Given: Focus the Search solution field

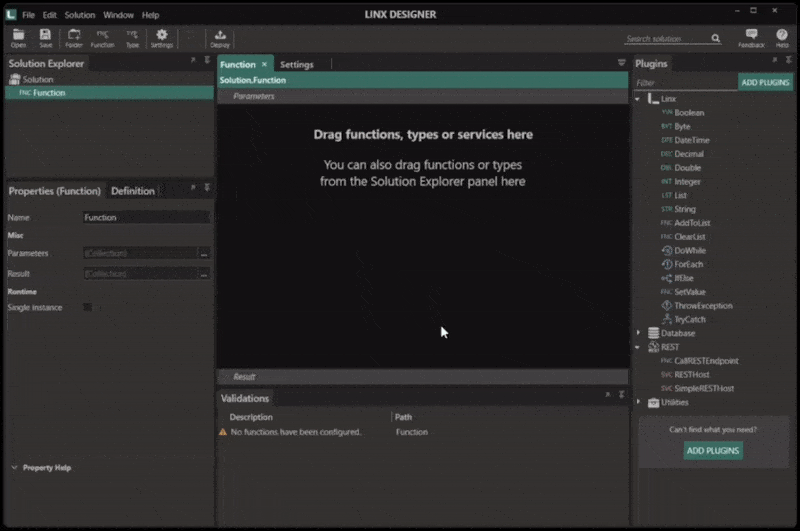Looking at the screenshot, I should [x=666, y=39].
